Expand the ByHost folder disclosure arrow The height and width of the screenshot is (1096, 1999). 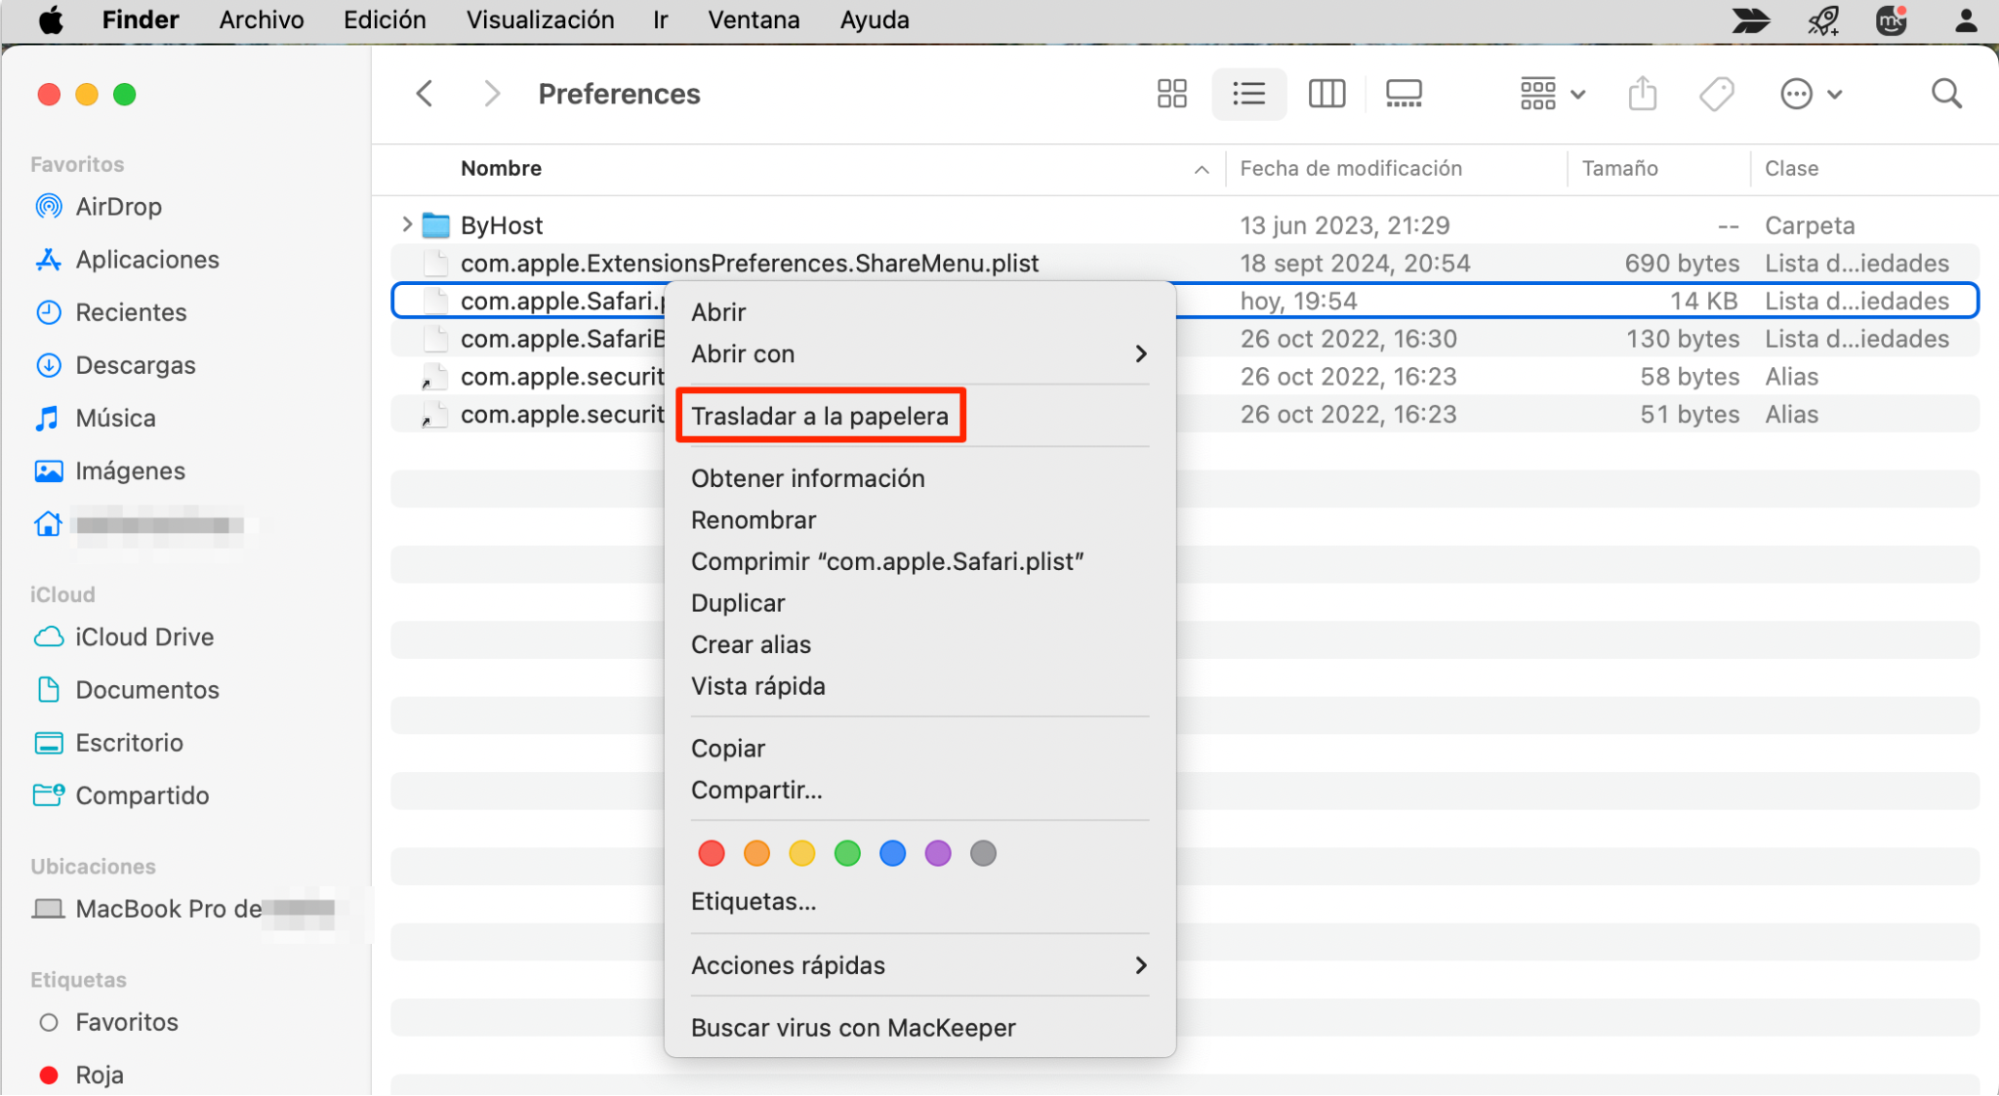pos(407,225)
